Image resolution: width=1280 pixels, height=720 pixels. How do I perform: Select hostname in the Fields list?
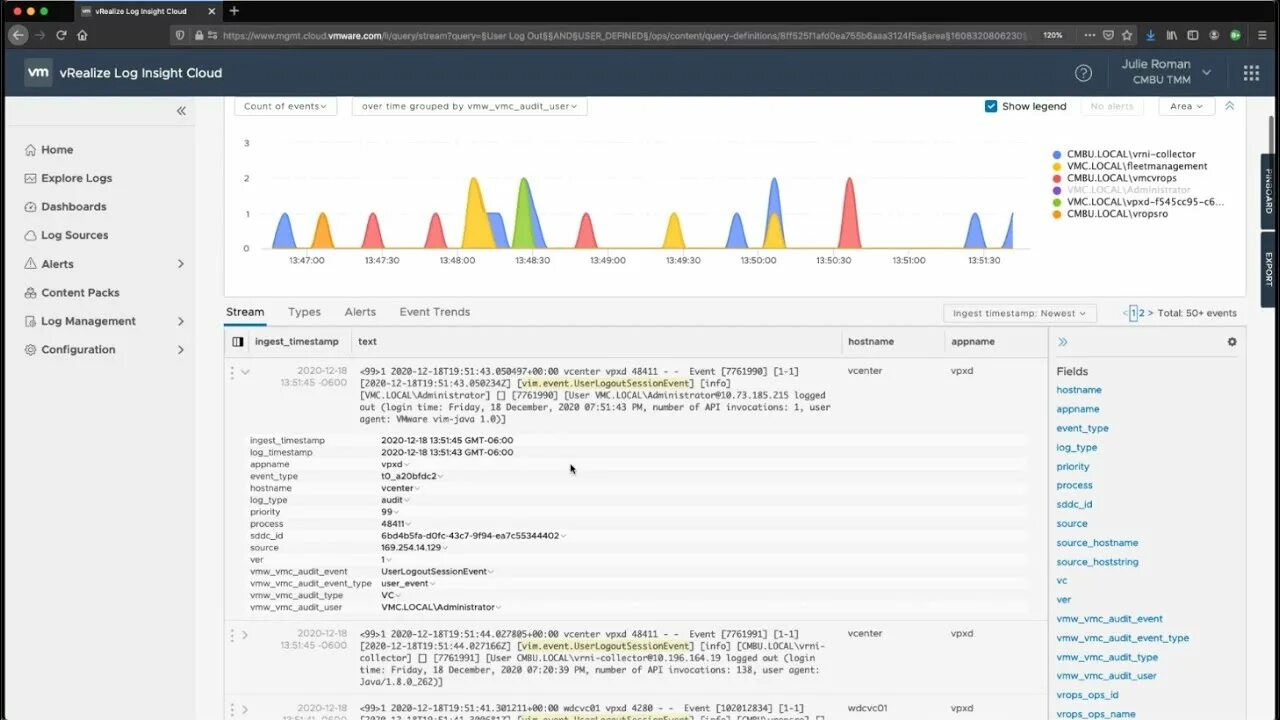pyautogui.click(x=1079, y=390)
